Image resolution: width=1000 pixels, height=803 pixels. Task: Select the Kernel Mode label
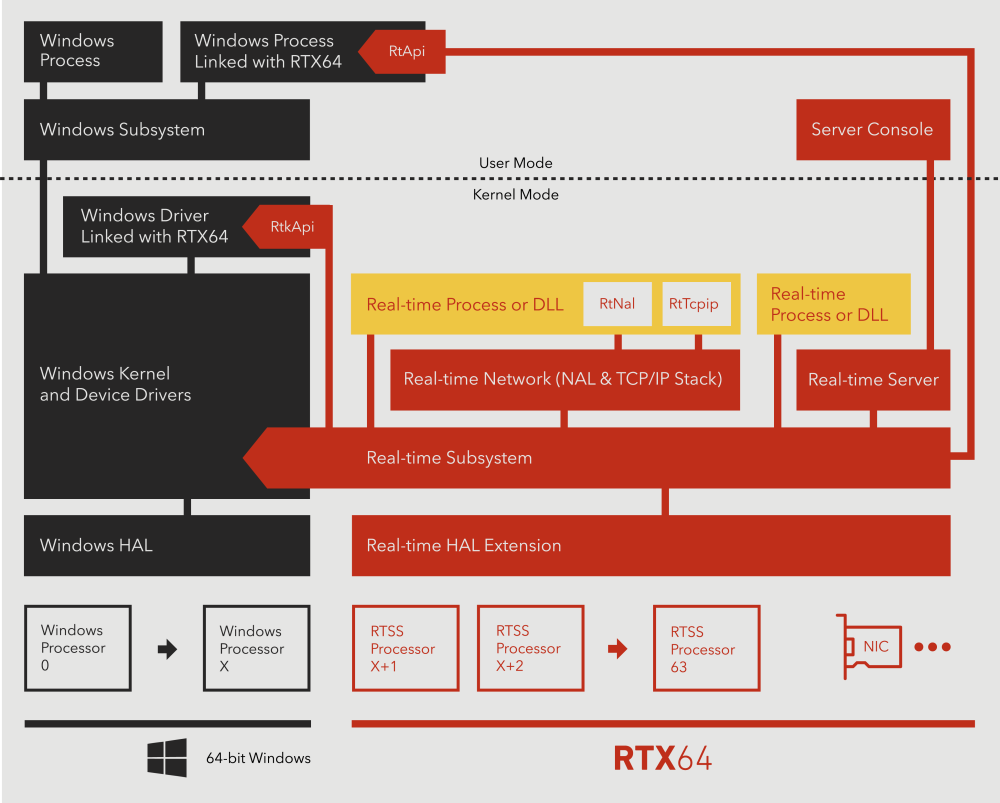pyautogui.click(x=516, y=194)
